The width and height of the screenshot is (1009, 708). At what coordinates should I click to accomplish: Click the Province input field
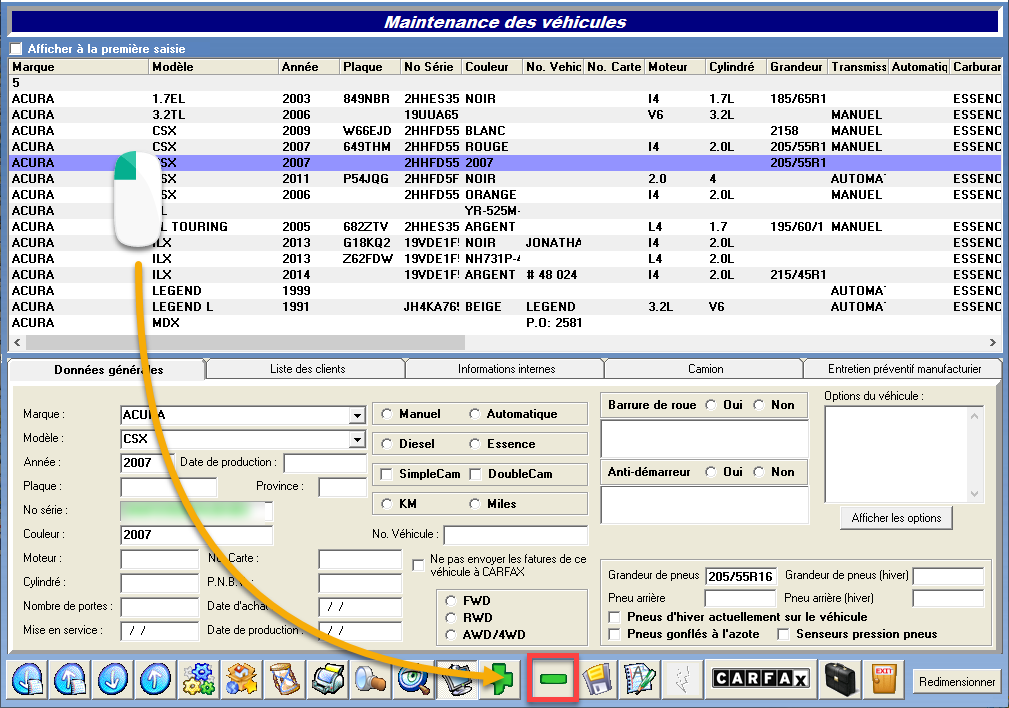pyautogui.click(x=342, y=487)
